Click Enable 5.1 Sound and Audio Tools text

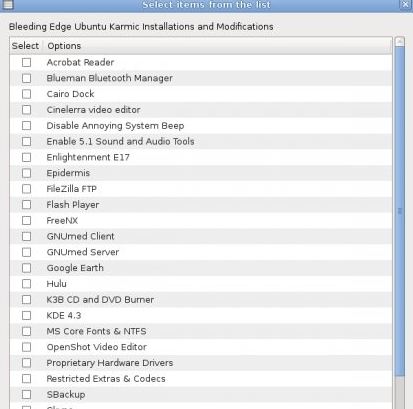120,142
